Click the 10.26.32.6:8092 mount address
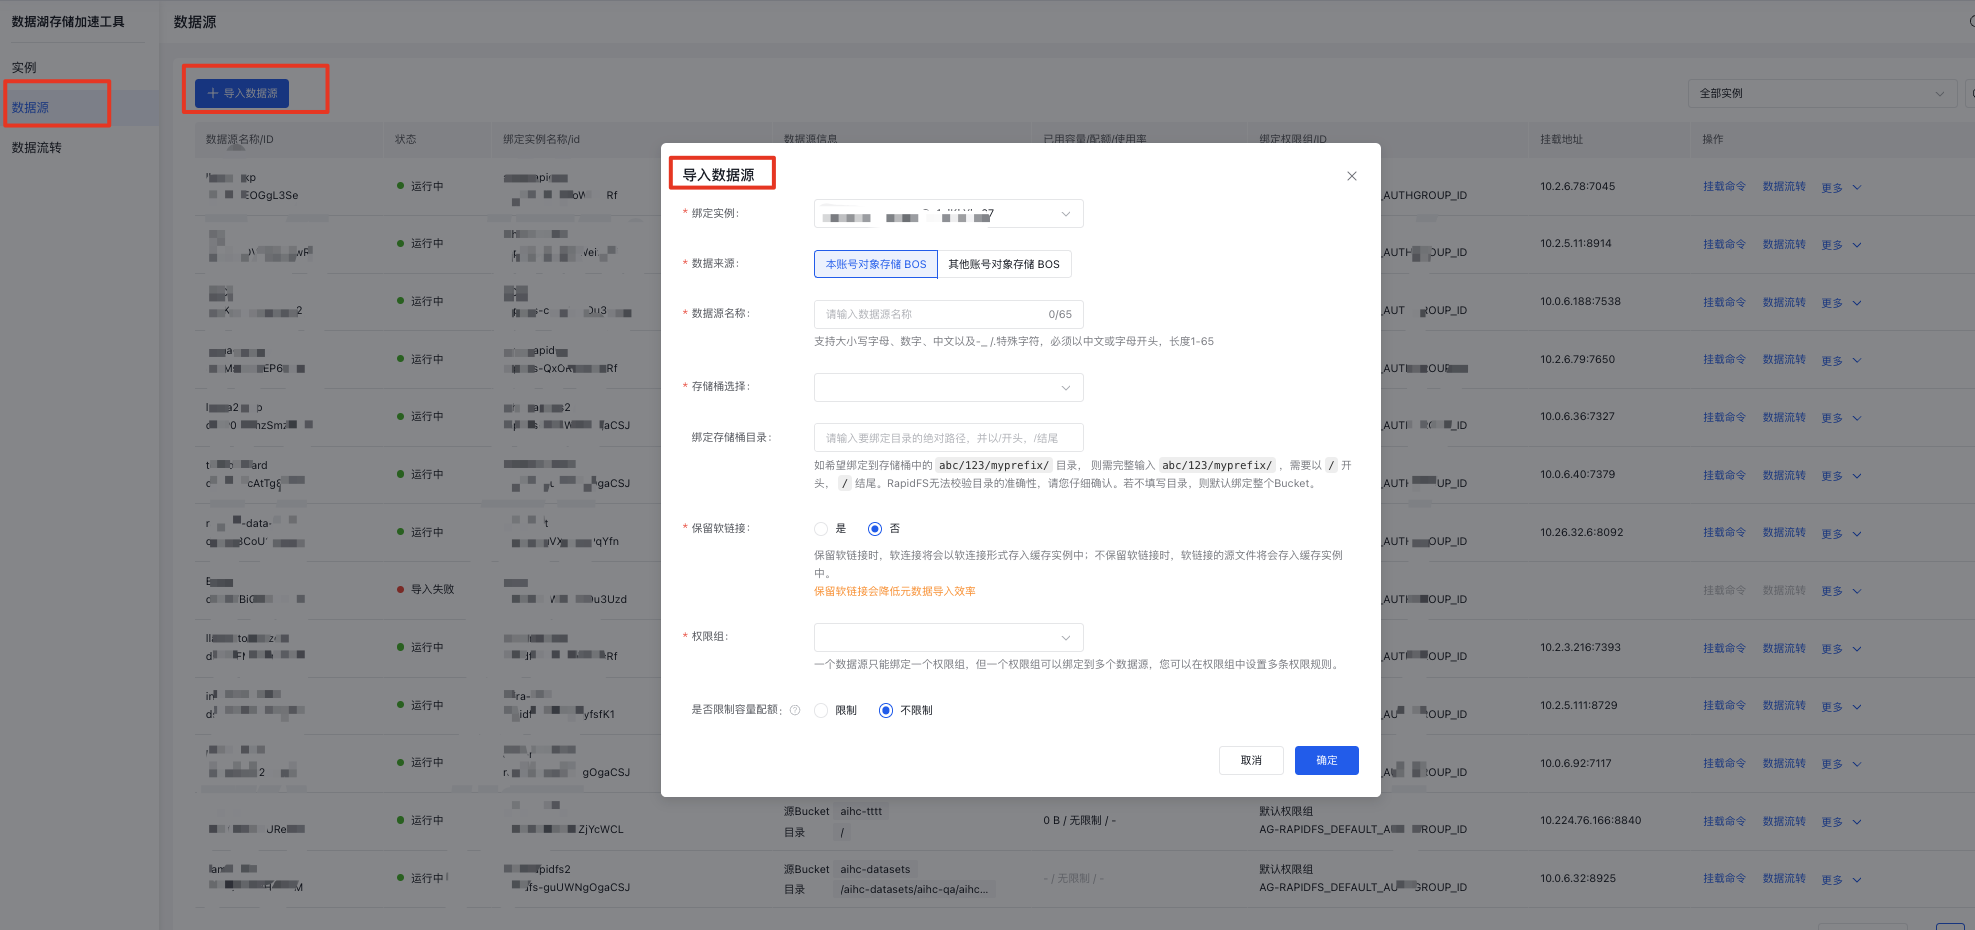This screenshot has height=930, width=1975. (1581, 532)
